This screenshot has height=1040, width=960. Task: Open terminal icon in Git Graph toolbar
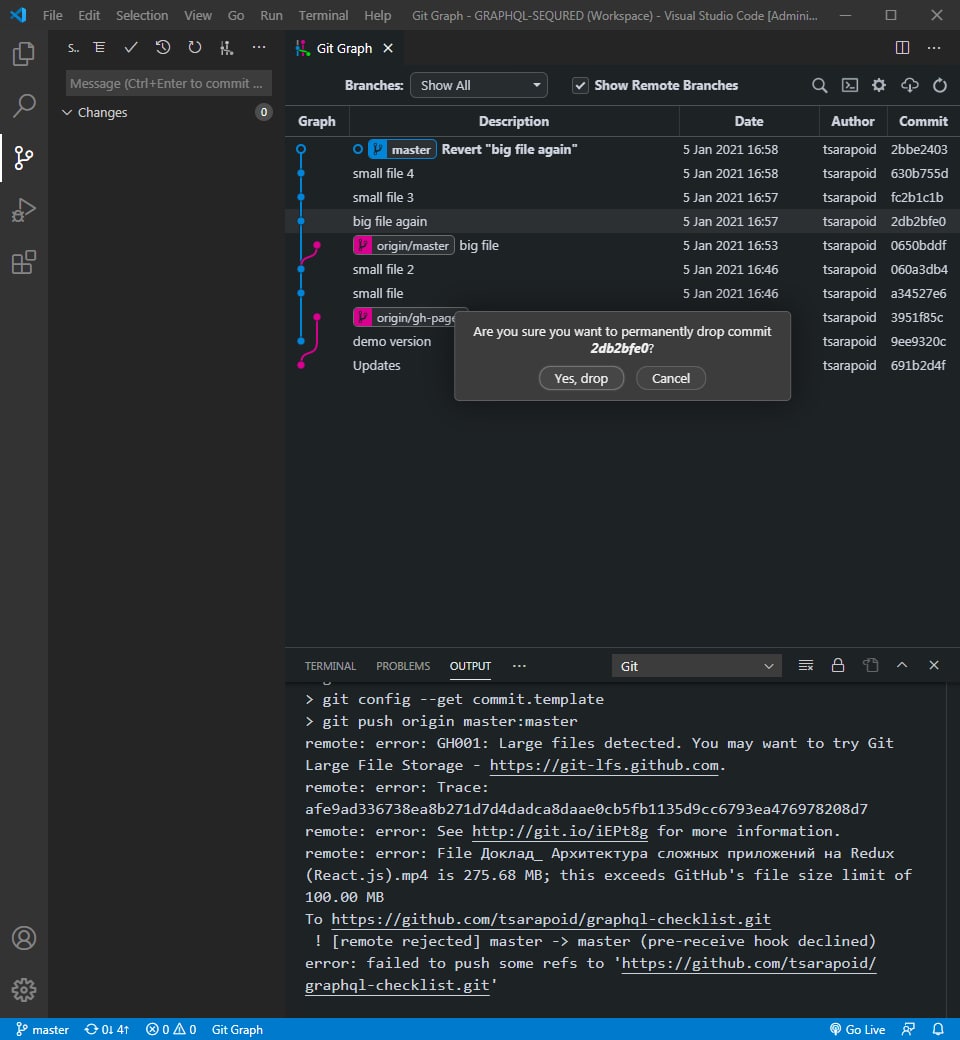(850, 86)
